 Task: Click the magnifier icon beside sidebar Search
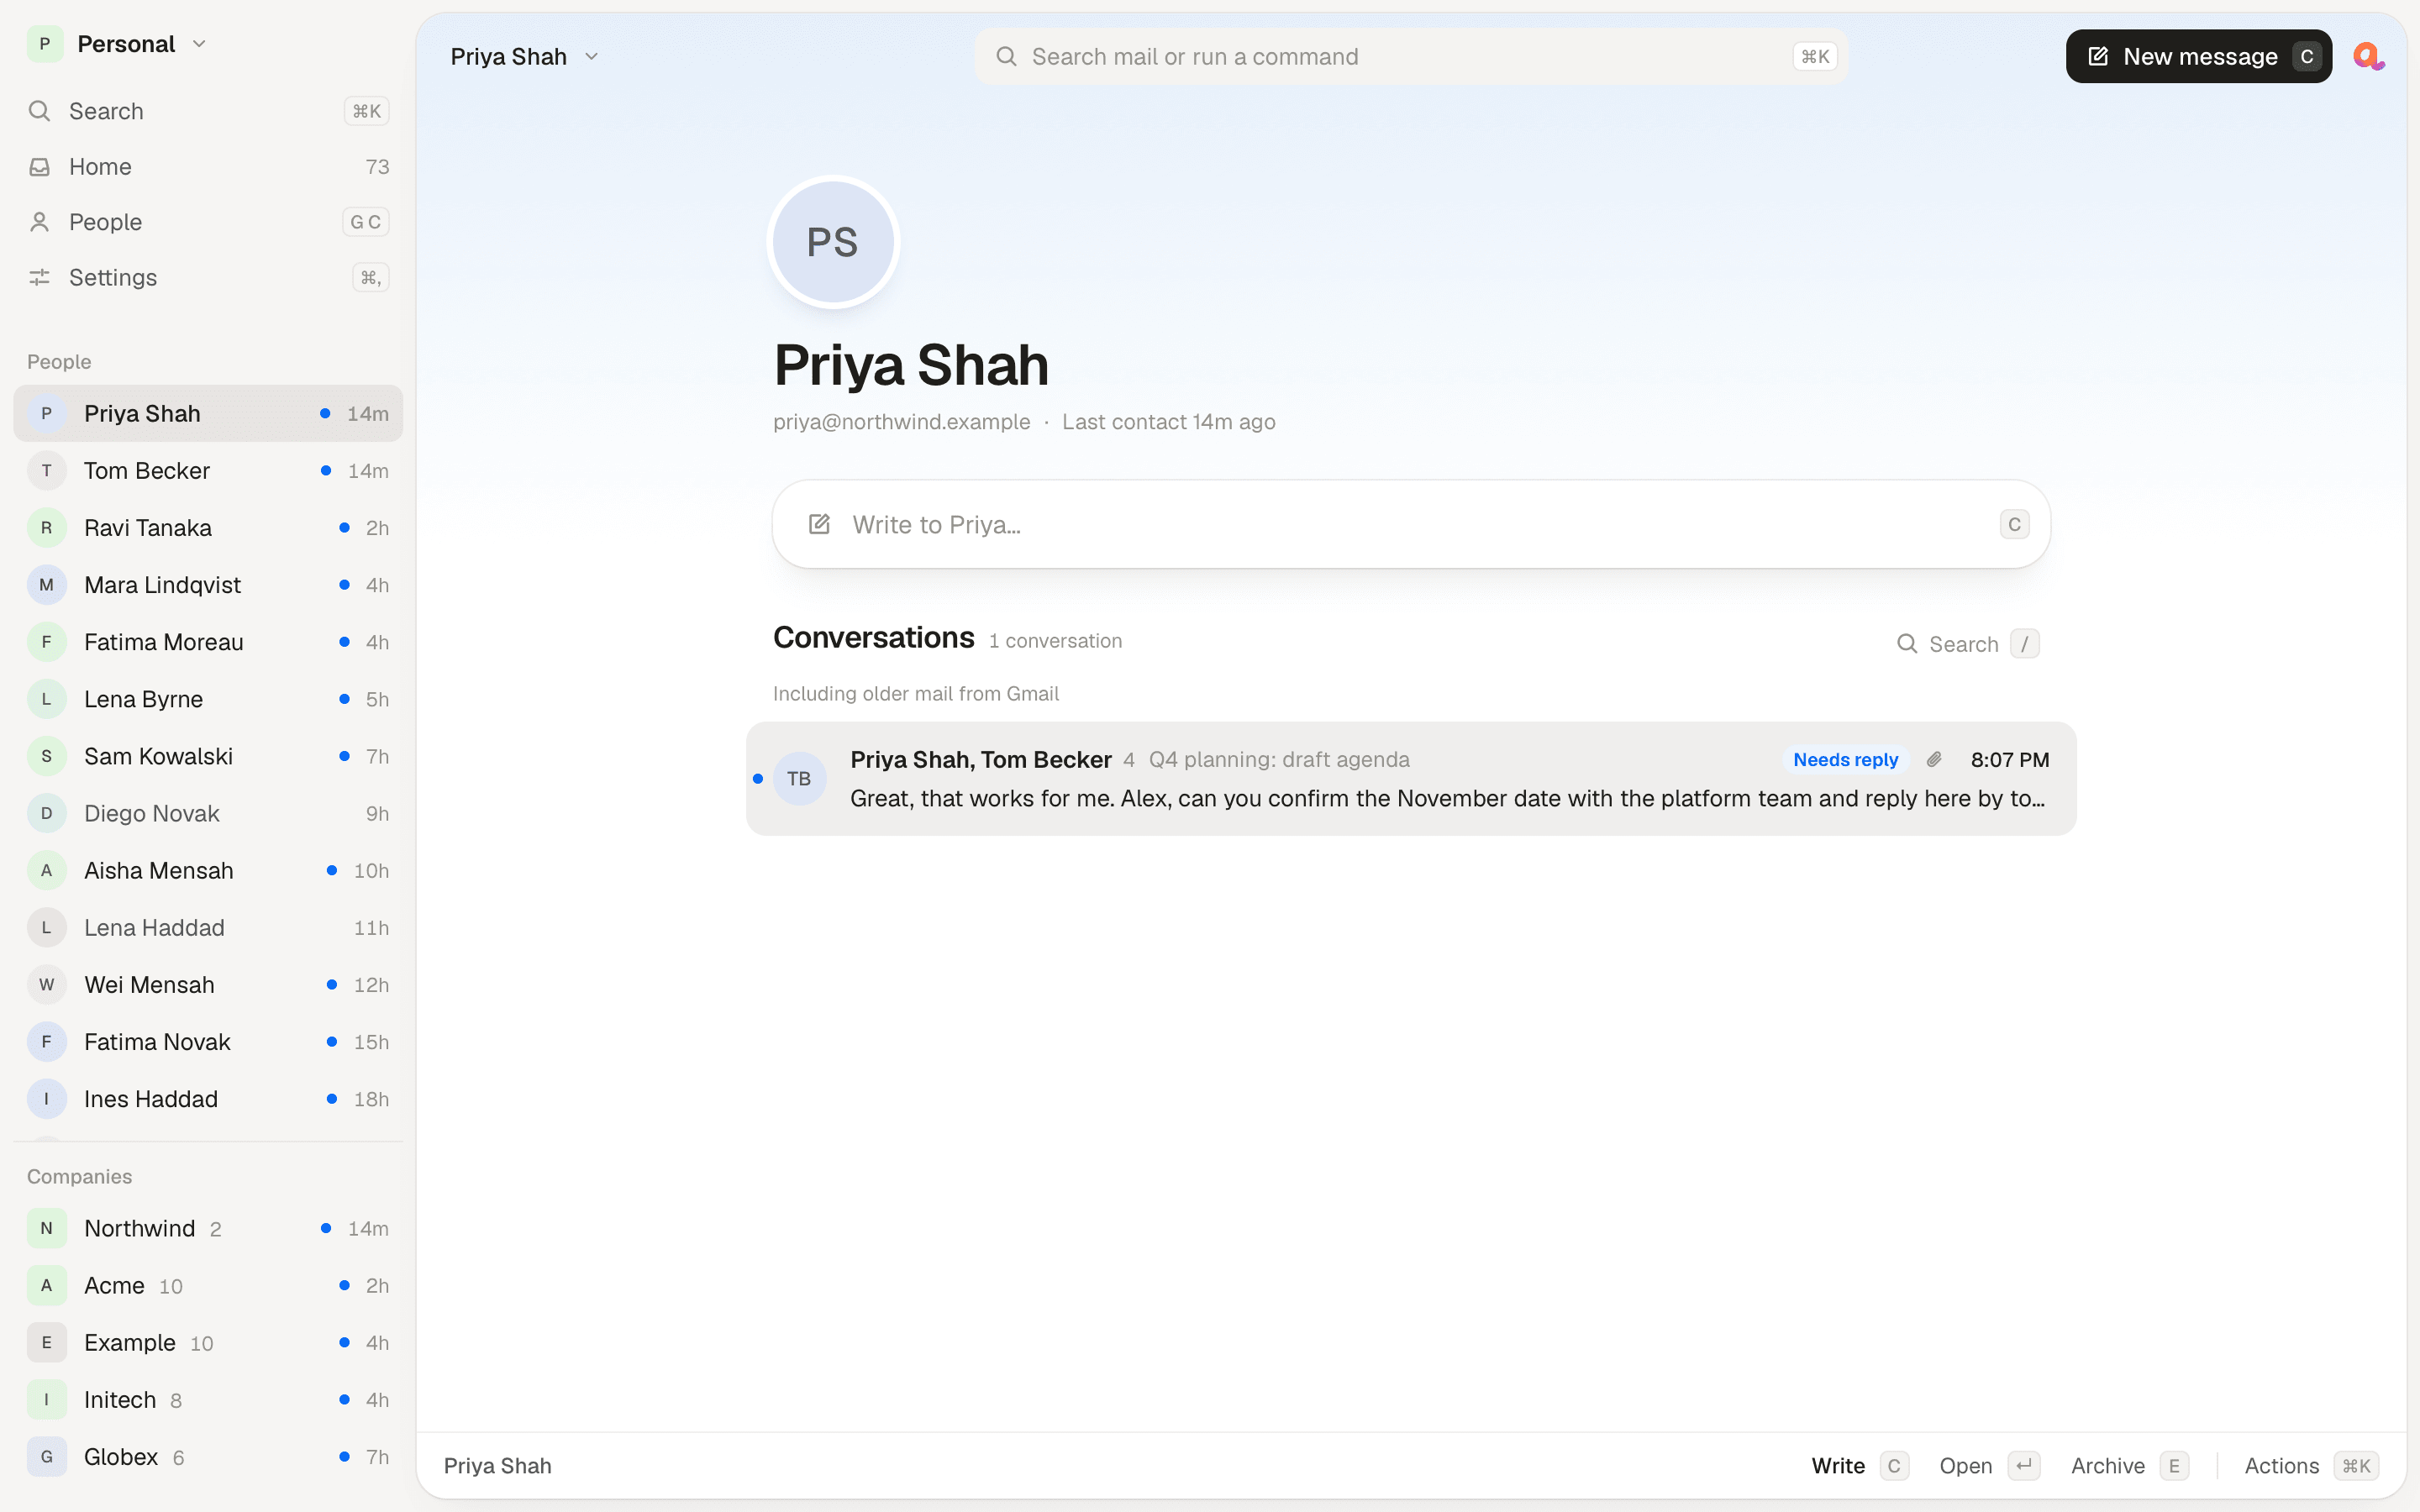coord(40,111)
